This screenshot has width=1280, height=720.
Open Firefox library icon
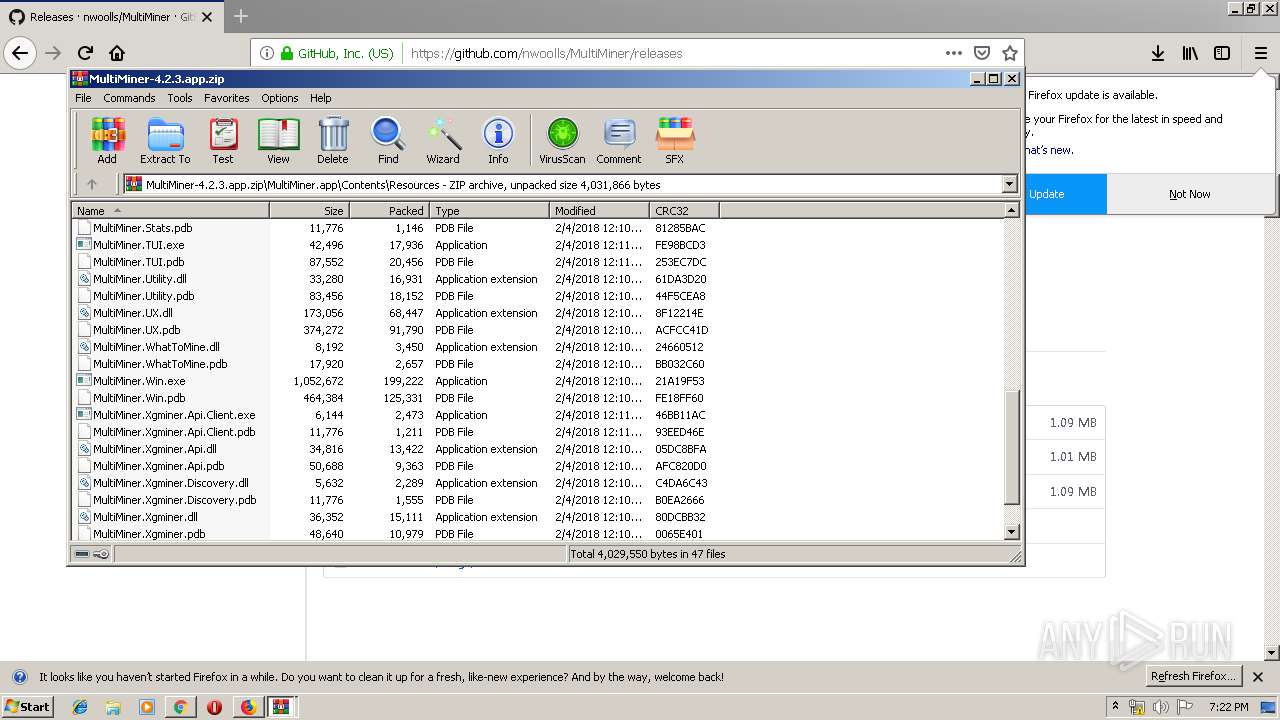1190,53
